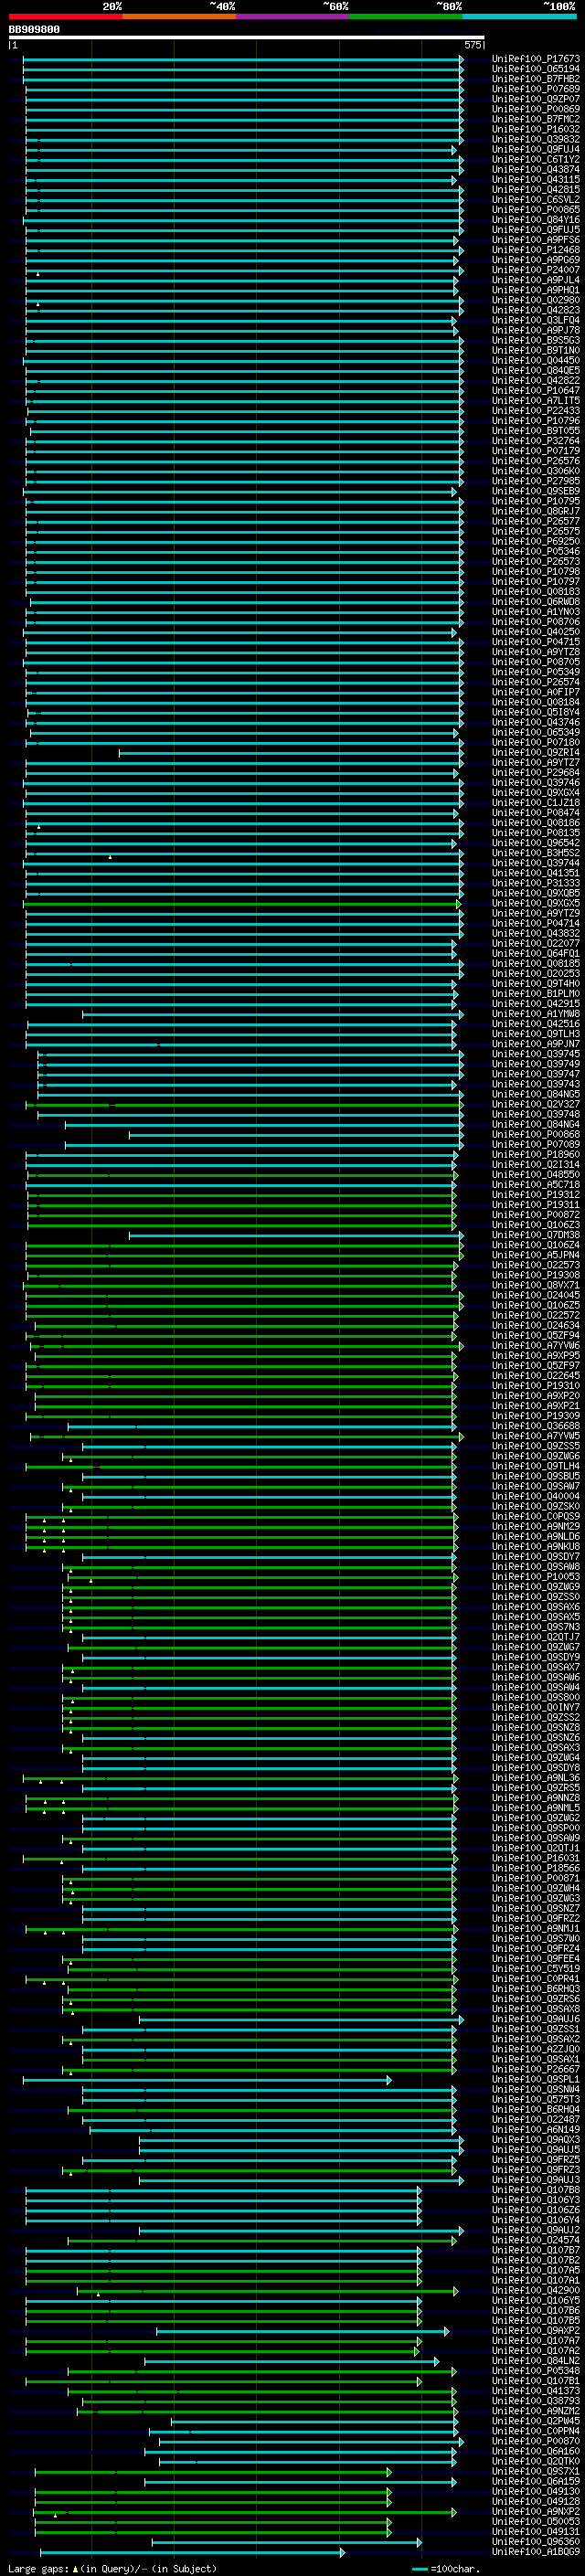Screen dimensions: 585x2576
Task: Open hit UniRef100_O65194
Action: coord(536,69)
